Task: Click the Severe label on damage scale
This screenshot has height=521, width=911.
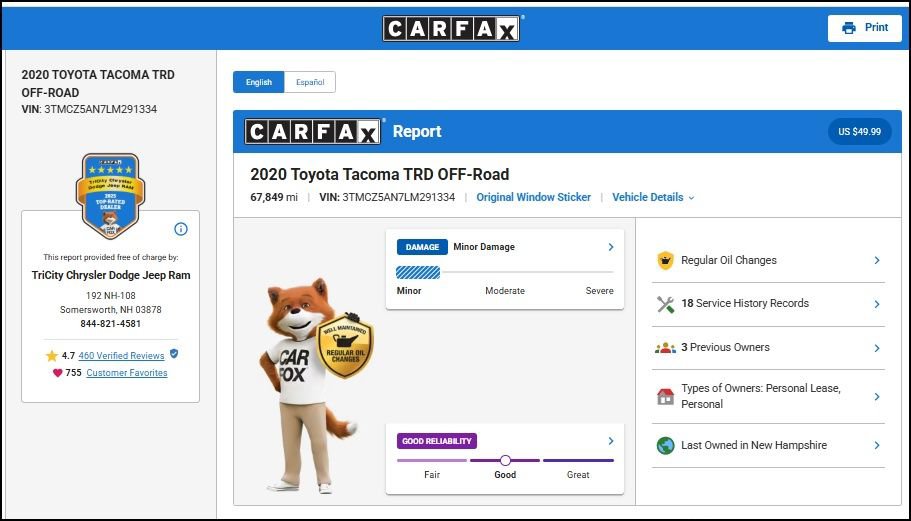Action: coord(600,290)
